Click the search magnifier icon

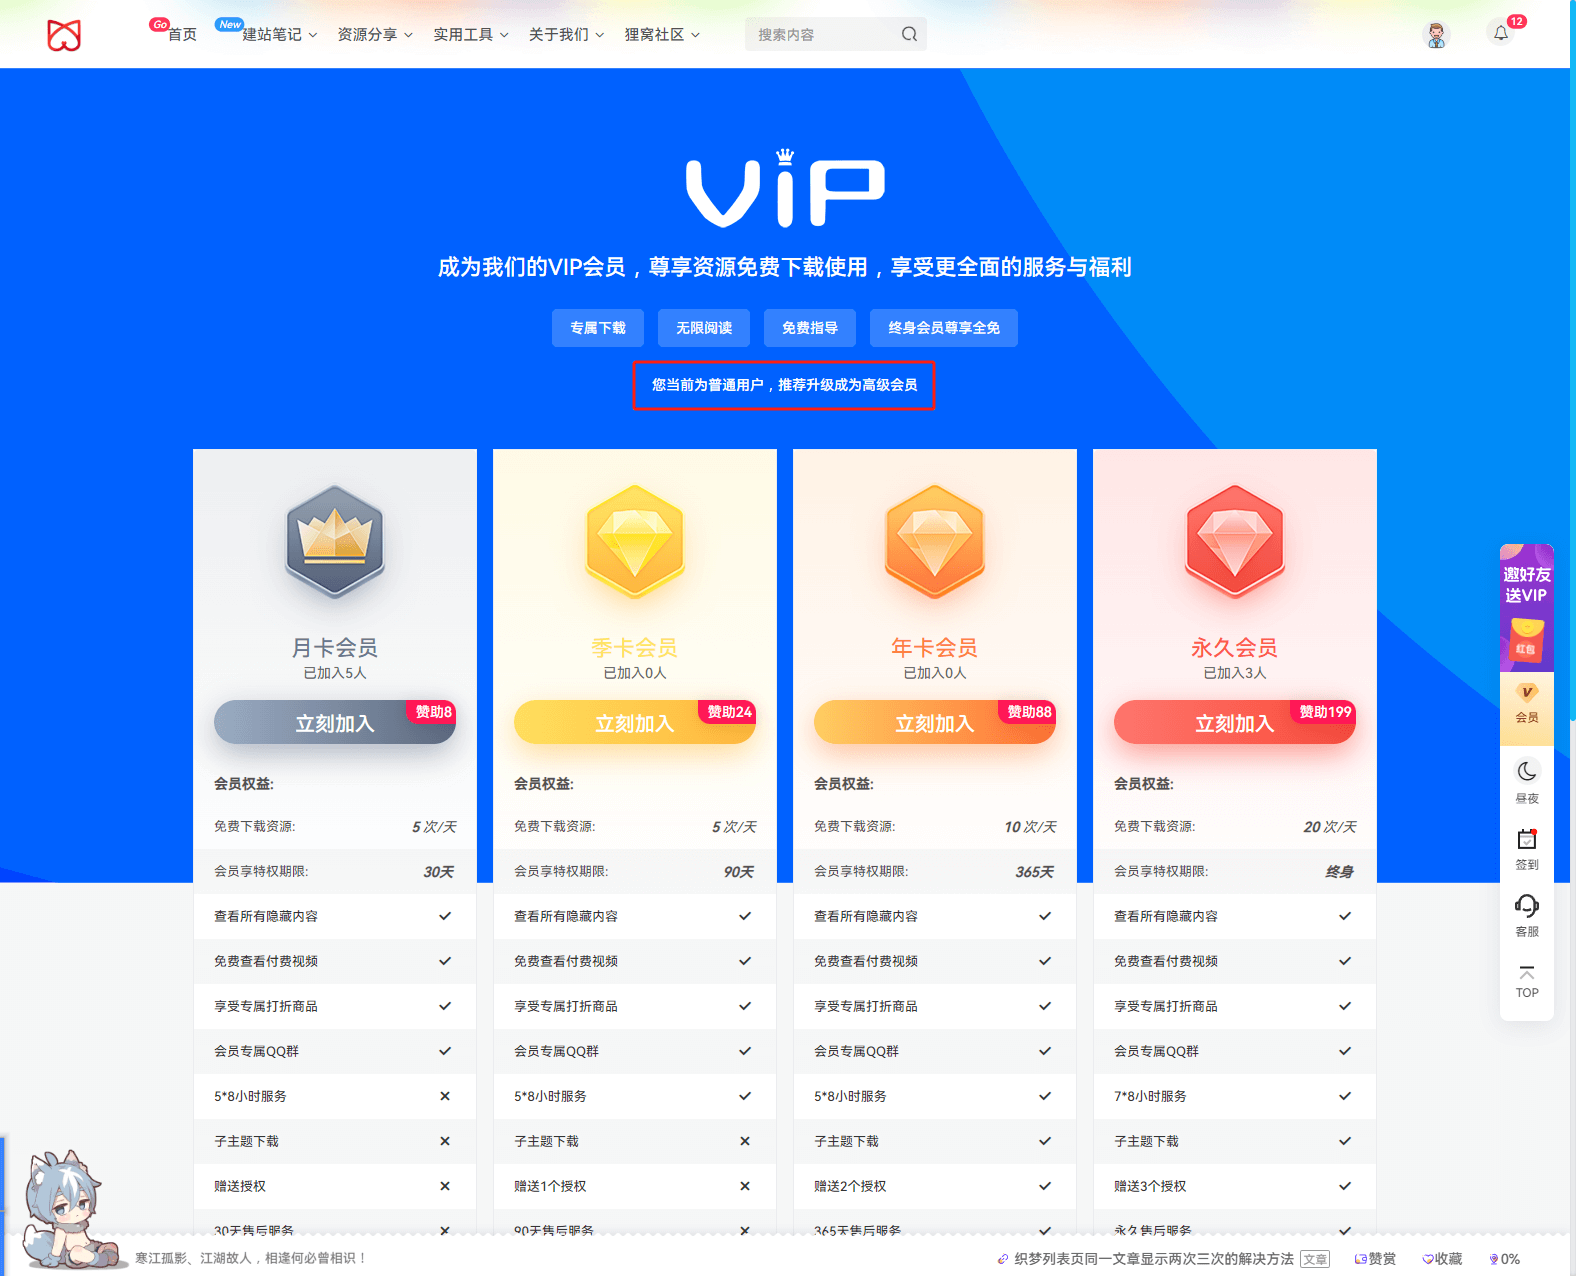pos(909,34)
